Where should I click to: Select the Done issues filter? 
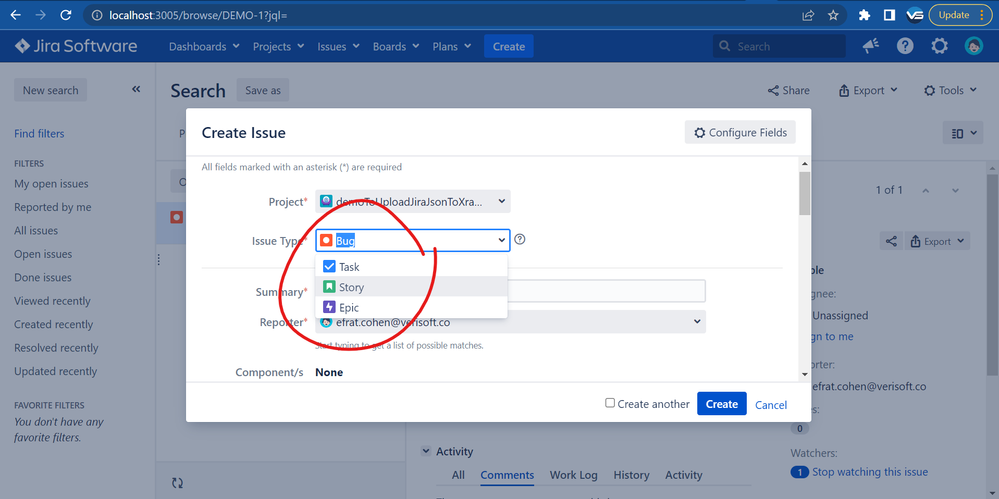click(x=43, y=278)
